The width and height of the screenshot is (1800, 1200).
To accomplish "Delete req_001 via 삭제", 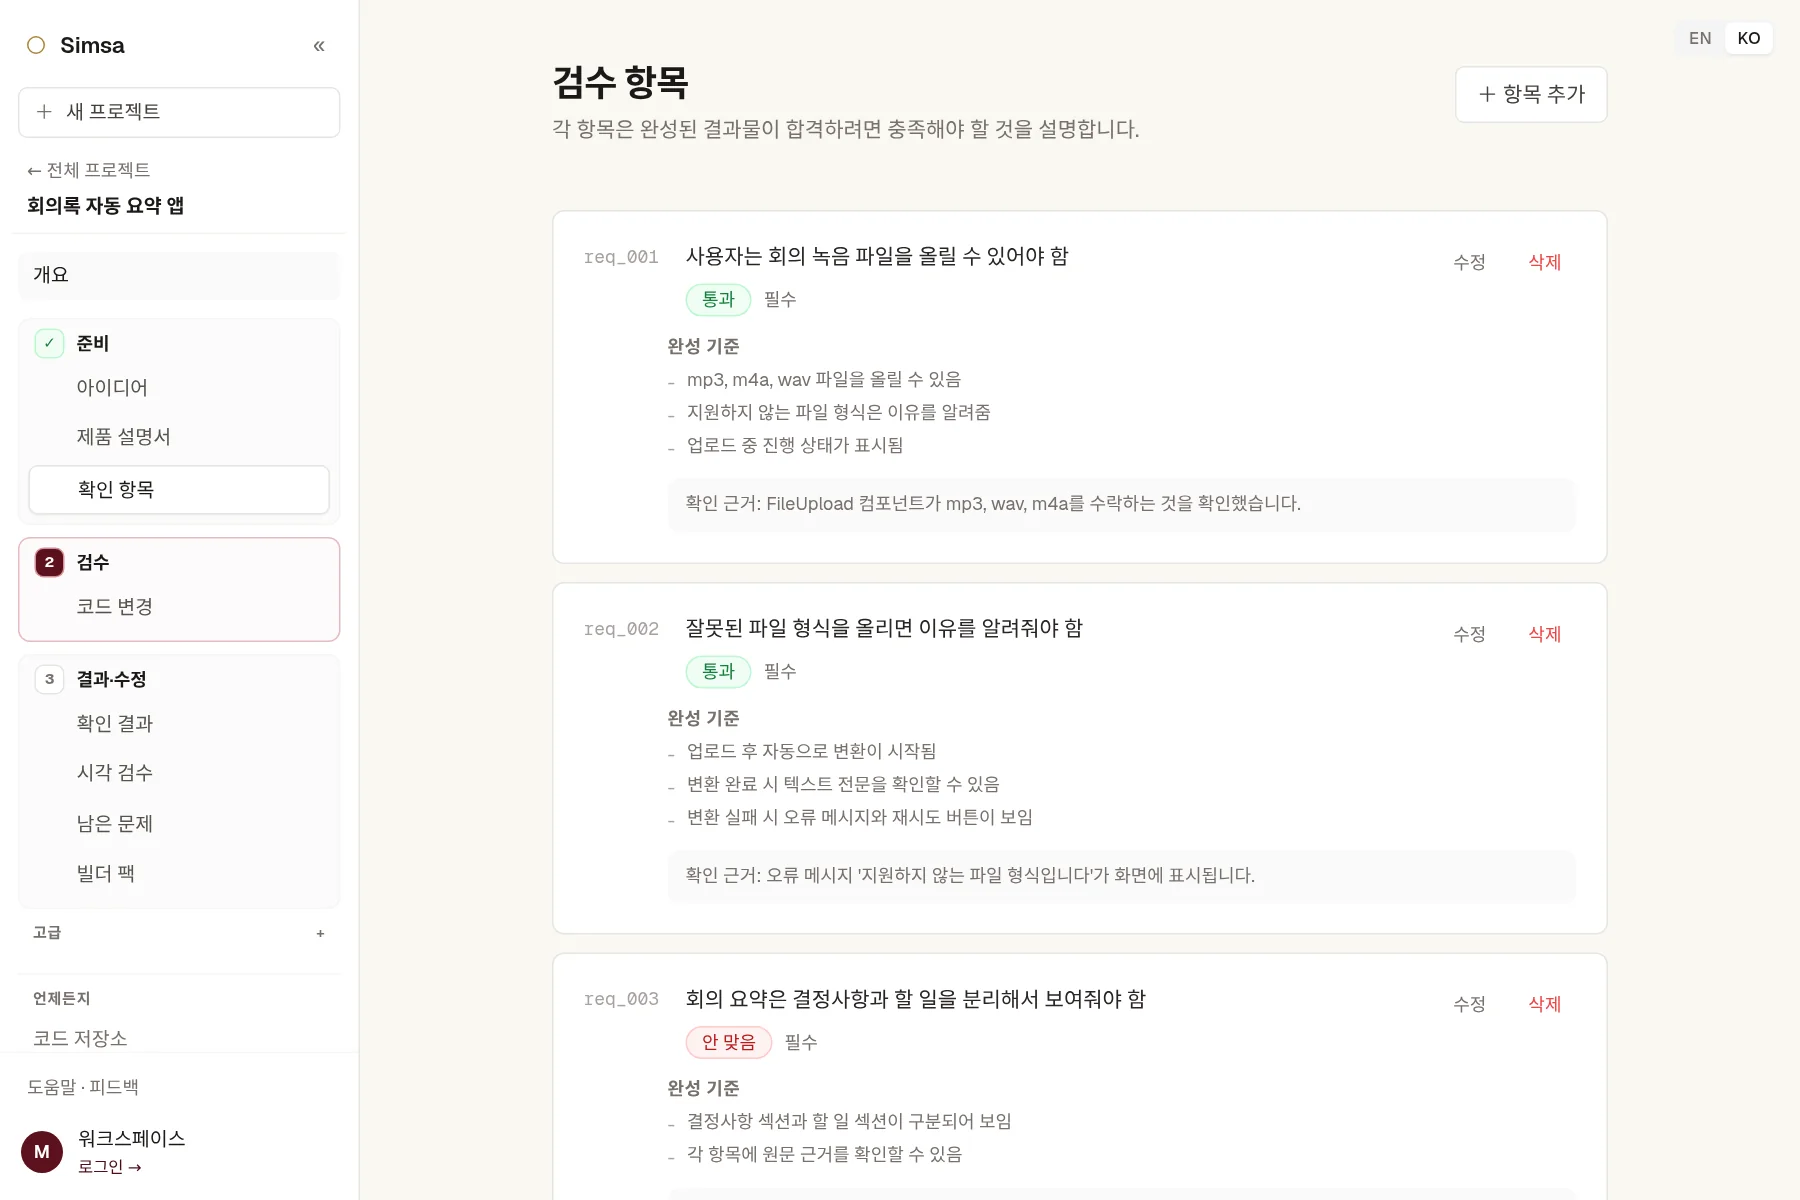I will point(1545,262).
